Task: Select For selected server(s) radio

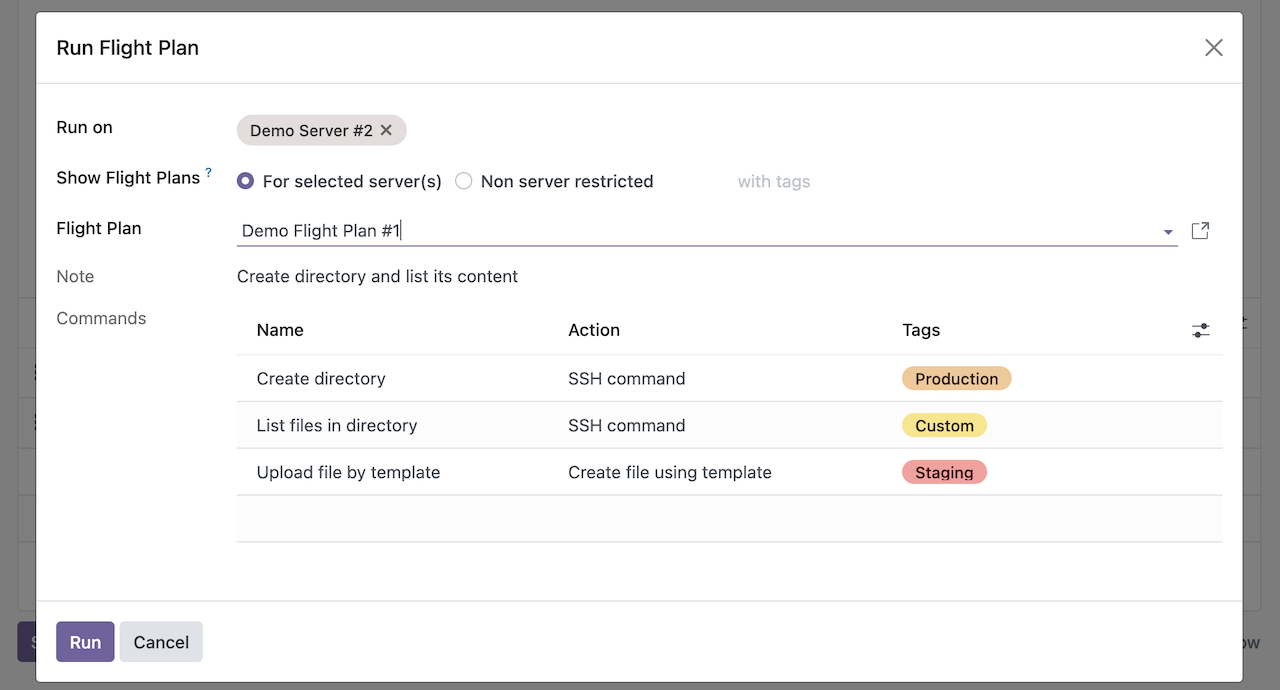Action: pyautogui.click(x=246, y=182)
